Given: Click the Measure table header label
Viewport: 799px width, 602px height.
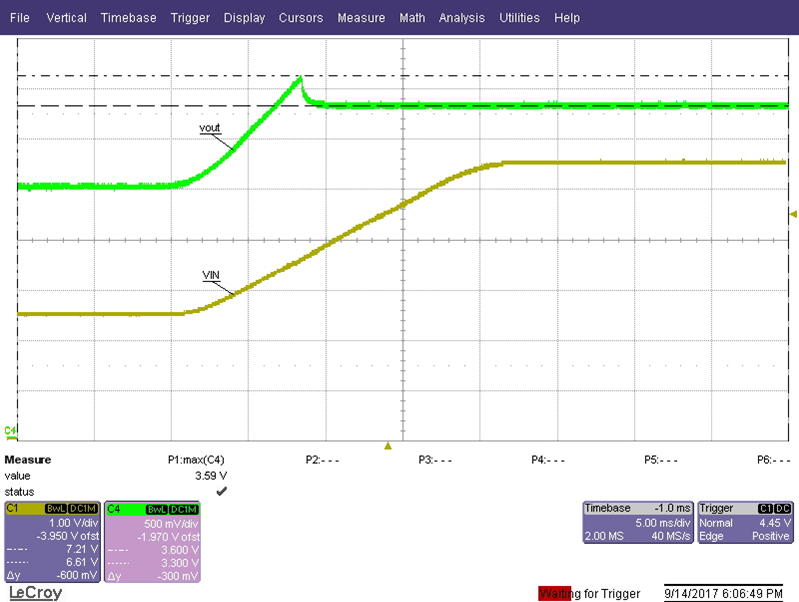Looking at the screenshot, I should point(28,460).
